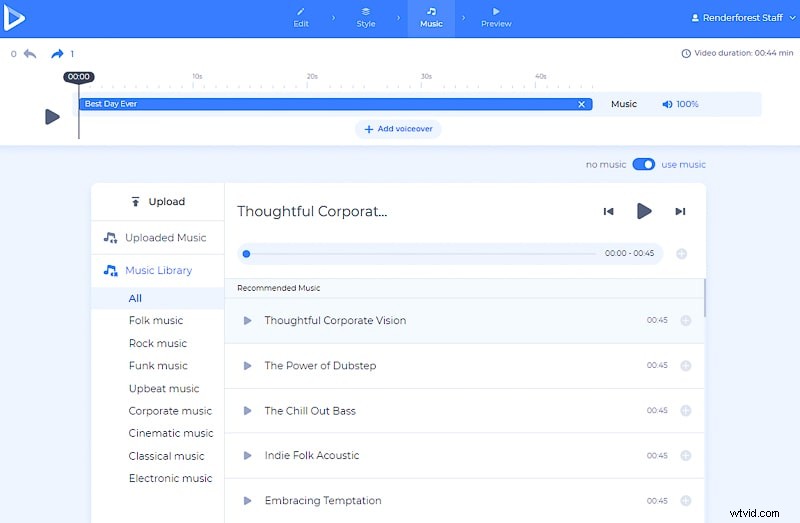Preview The Power of Dubstep track
Image resolution: width=800 pixels, height=523 pixels.
[248, 366]
